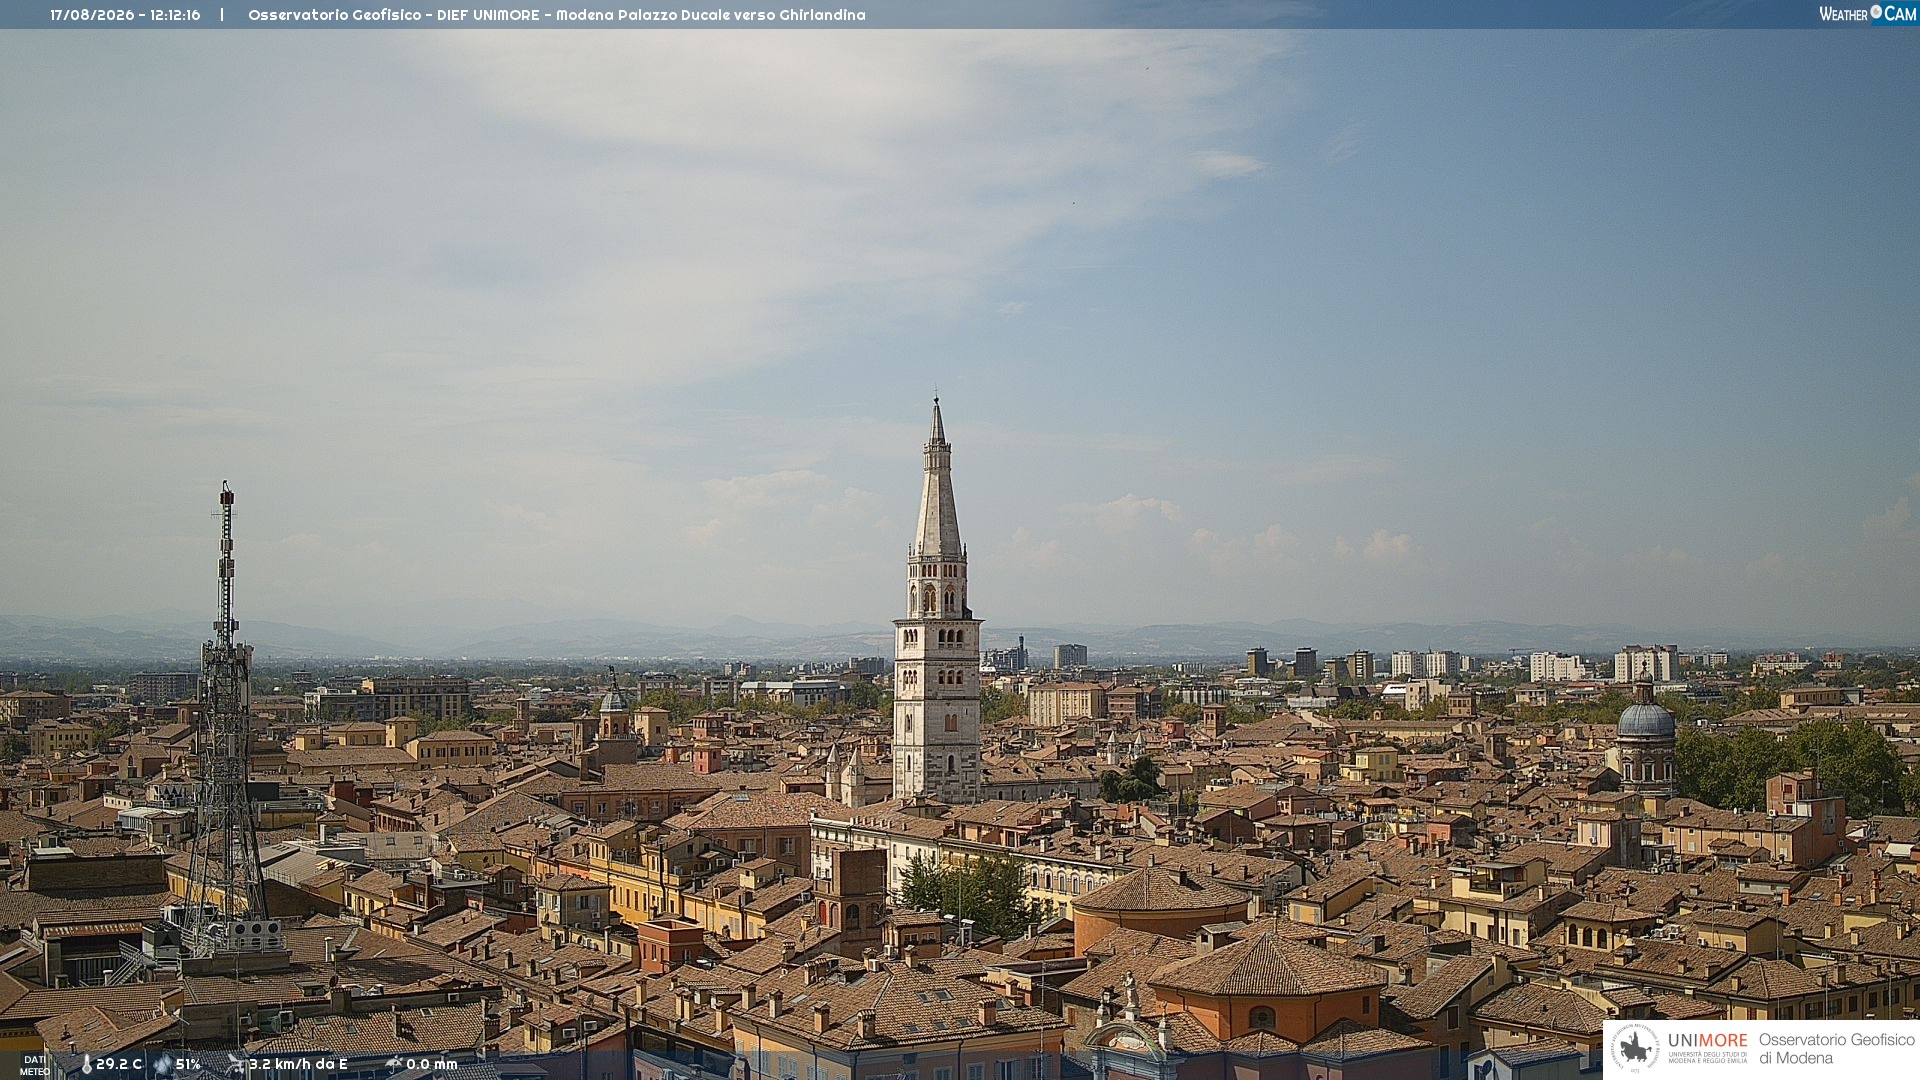Click the WeatherCam camera lens logo
This screenshot has height=1080, width=1920.
[1876, 12]
